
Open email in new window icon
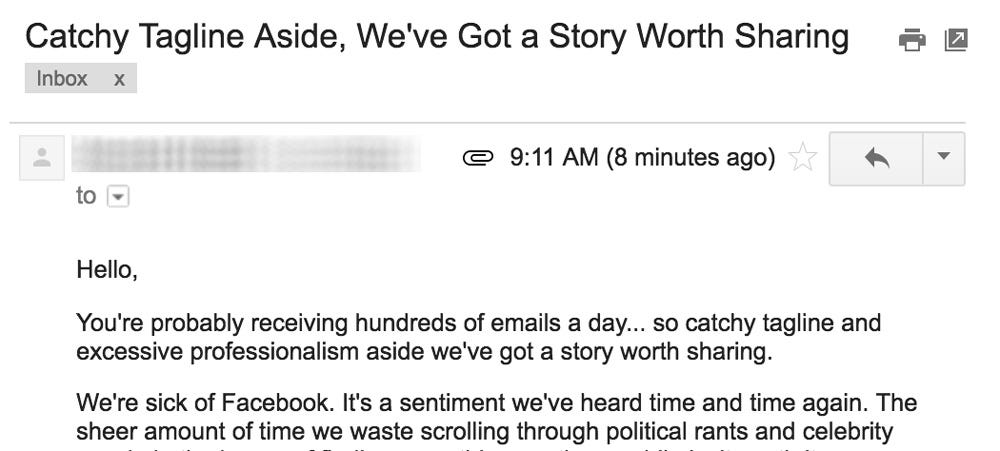pos(956,40)
